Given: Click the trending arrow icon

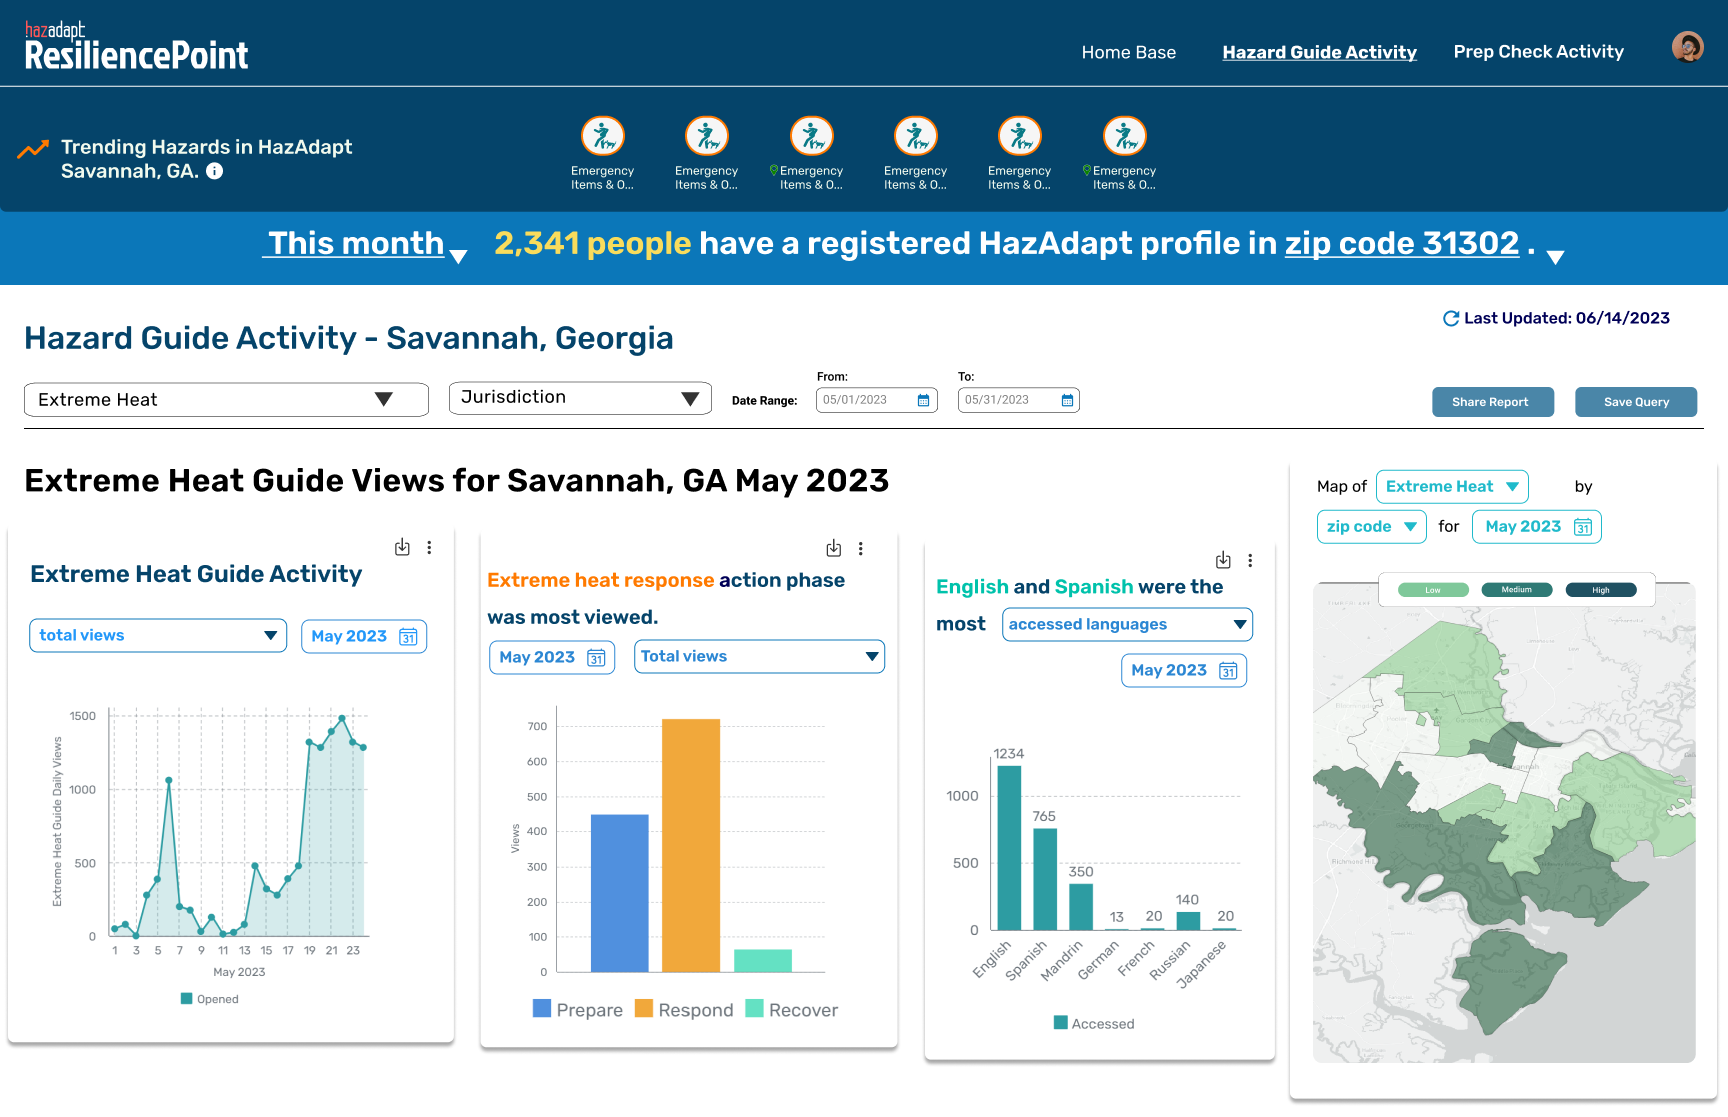Looking at the screenshot, I should [x=33, y=149].
